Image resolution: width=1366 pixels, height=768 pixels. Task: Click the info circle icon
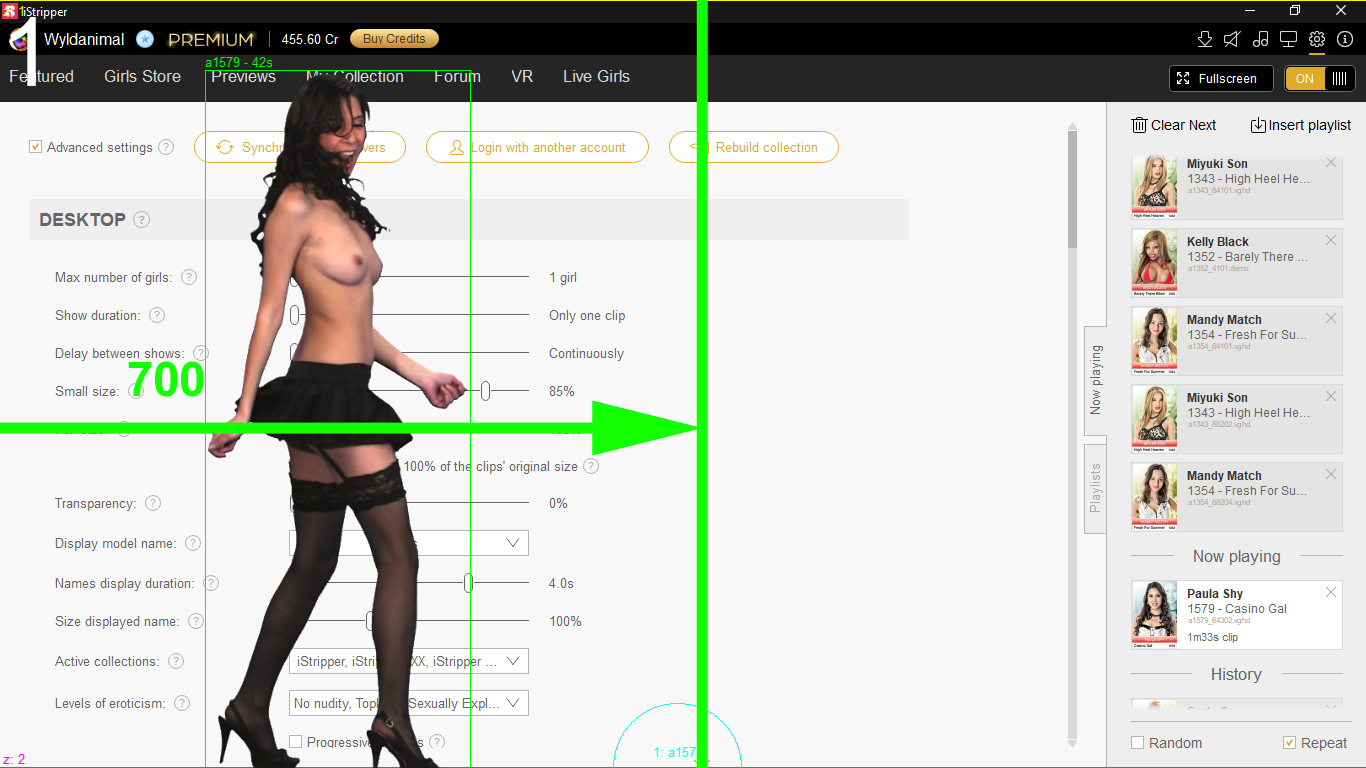[x=1345, y=39]
